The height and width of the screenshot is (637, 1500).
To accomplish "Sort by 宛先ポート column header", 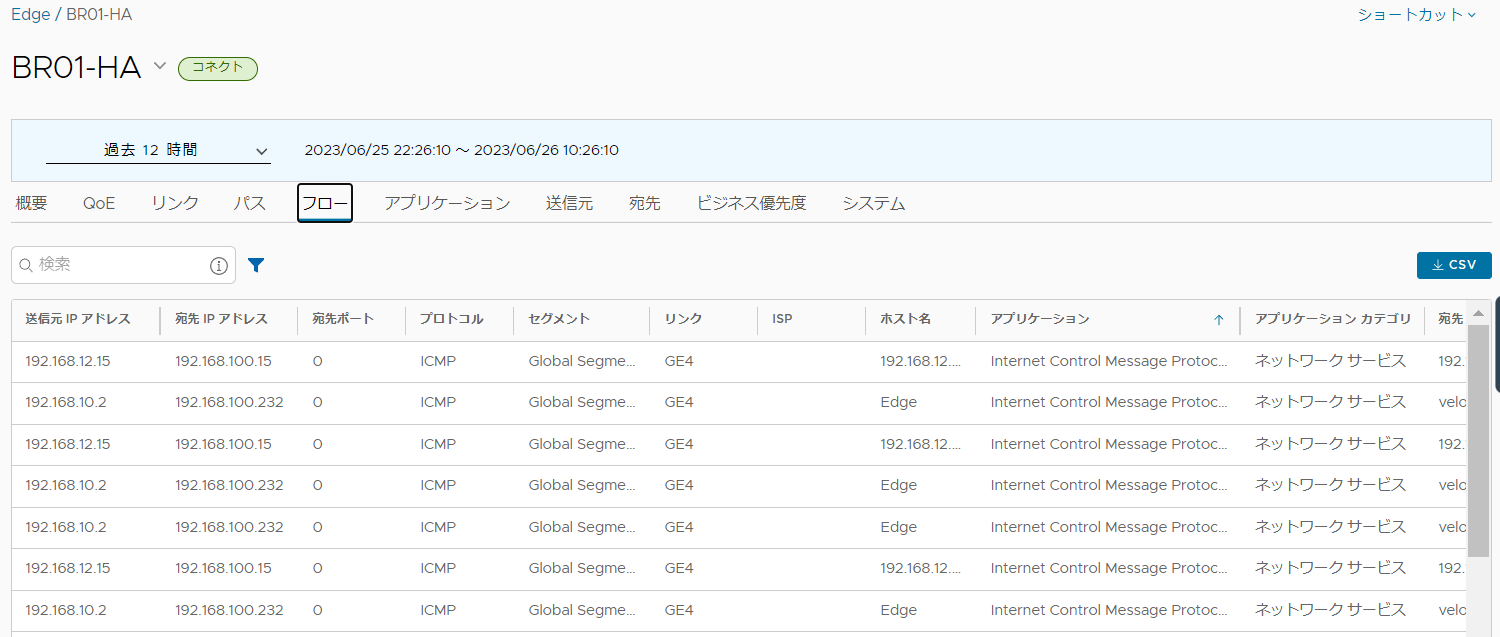I will 343,319.
